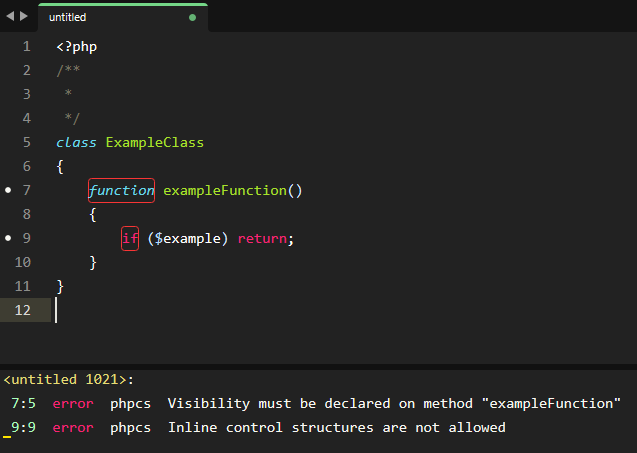637x453 pixels.
Task: Click the next tab arrow
Action: (x=24, y=16)
